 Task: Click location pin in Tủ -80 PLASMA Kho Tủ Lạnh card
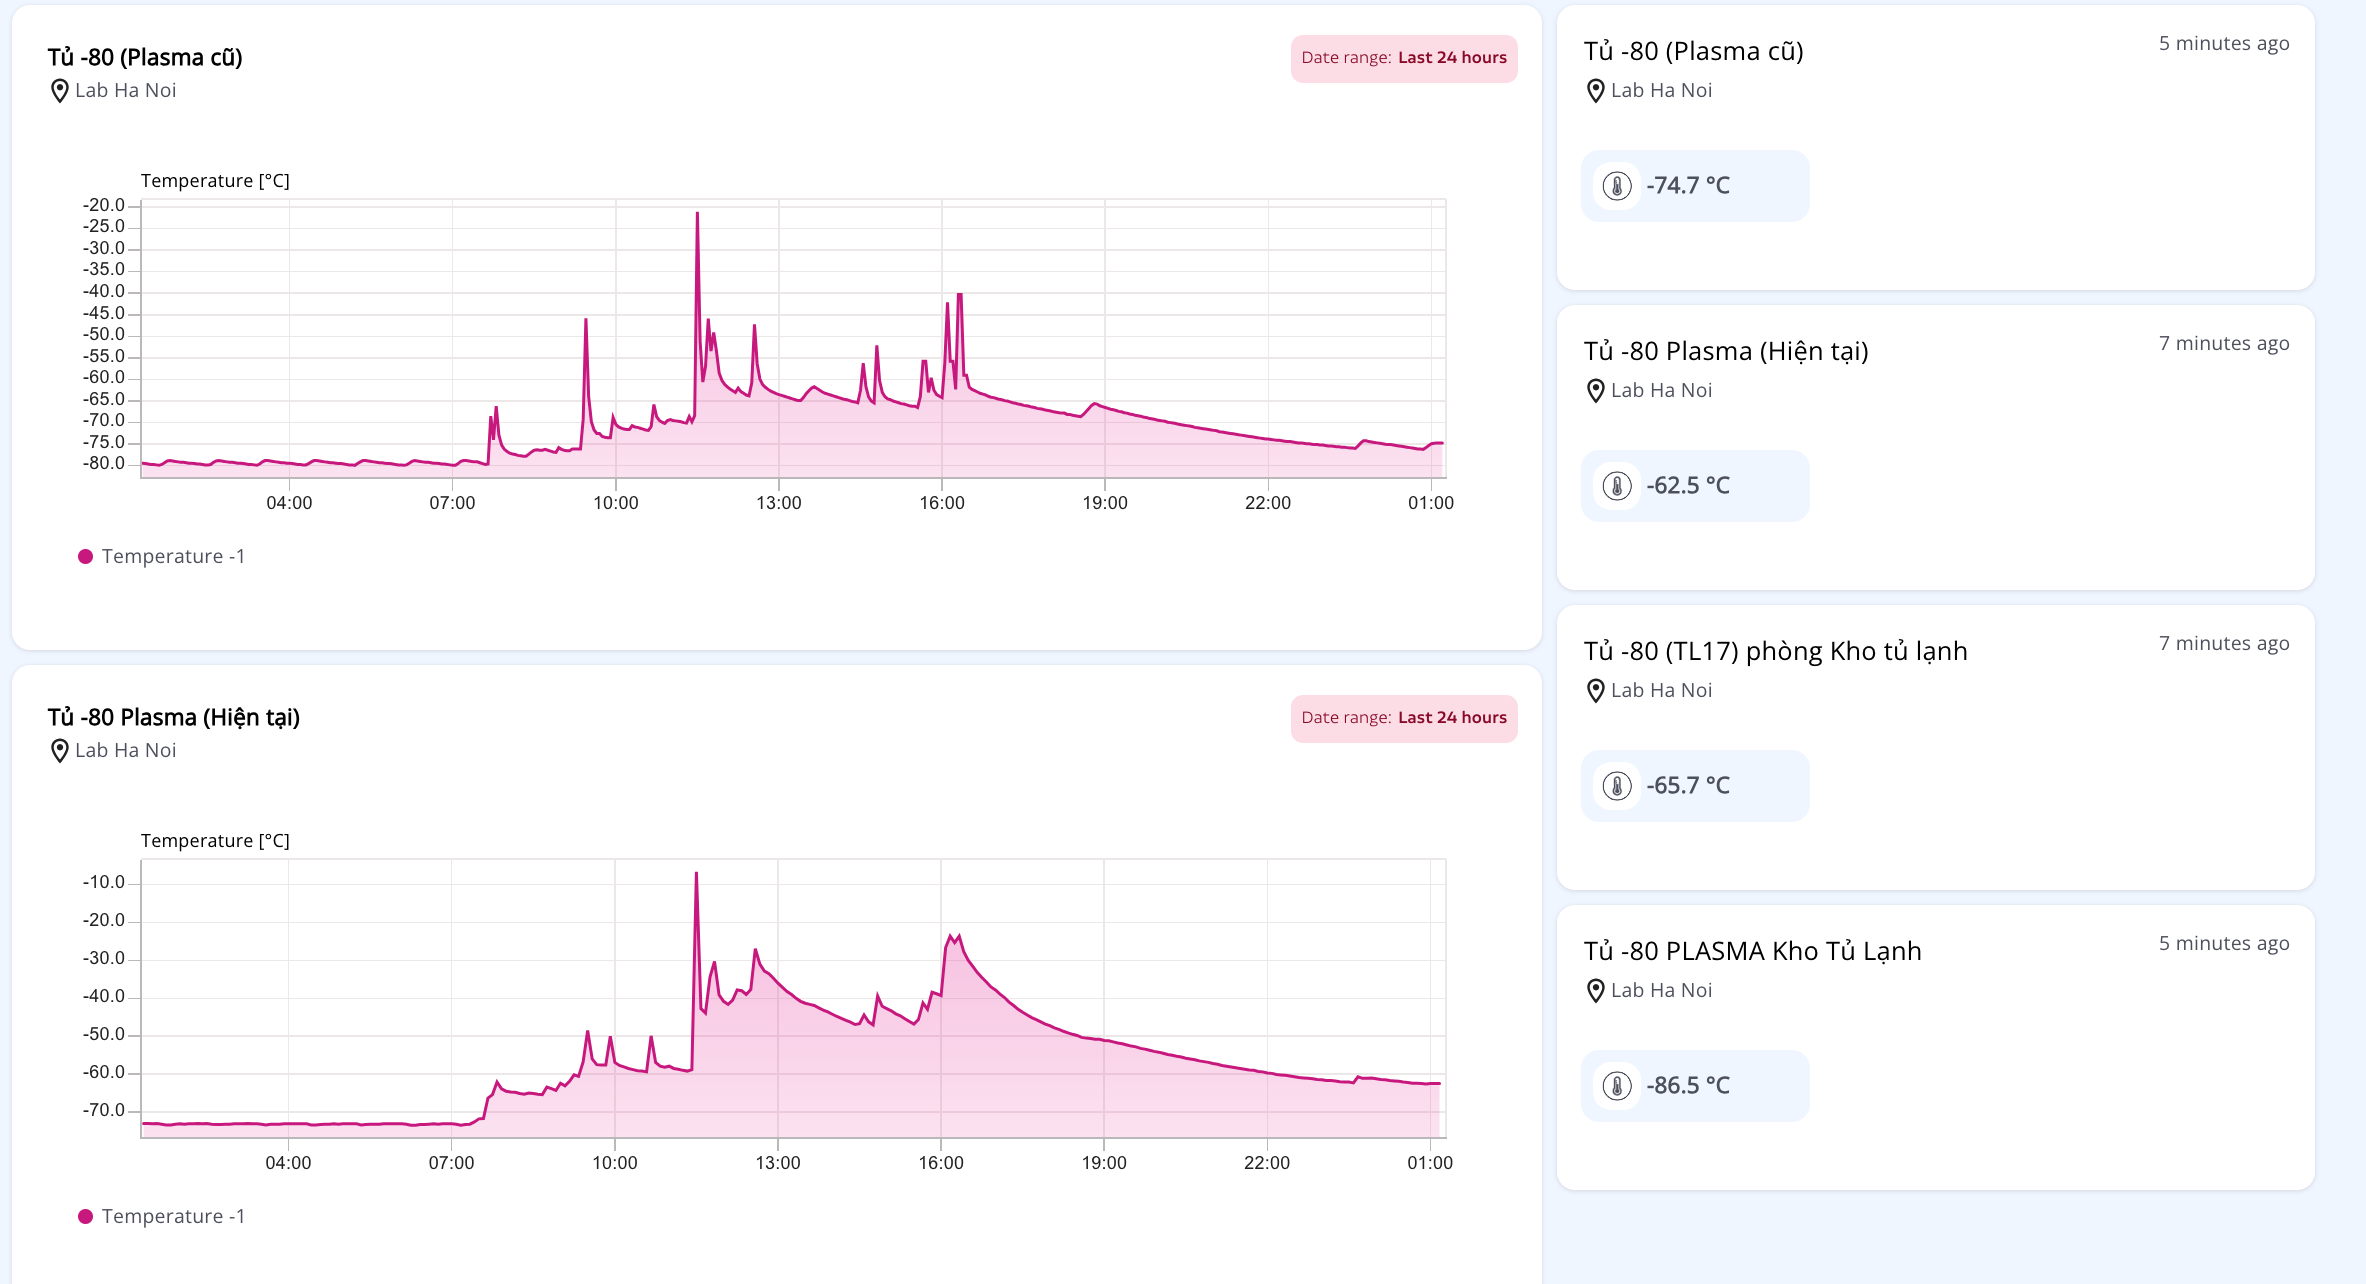coord(1596,991)
